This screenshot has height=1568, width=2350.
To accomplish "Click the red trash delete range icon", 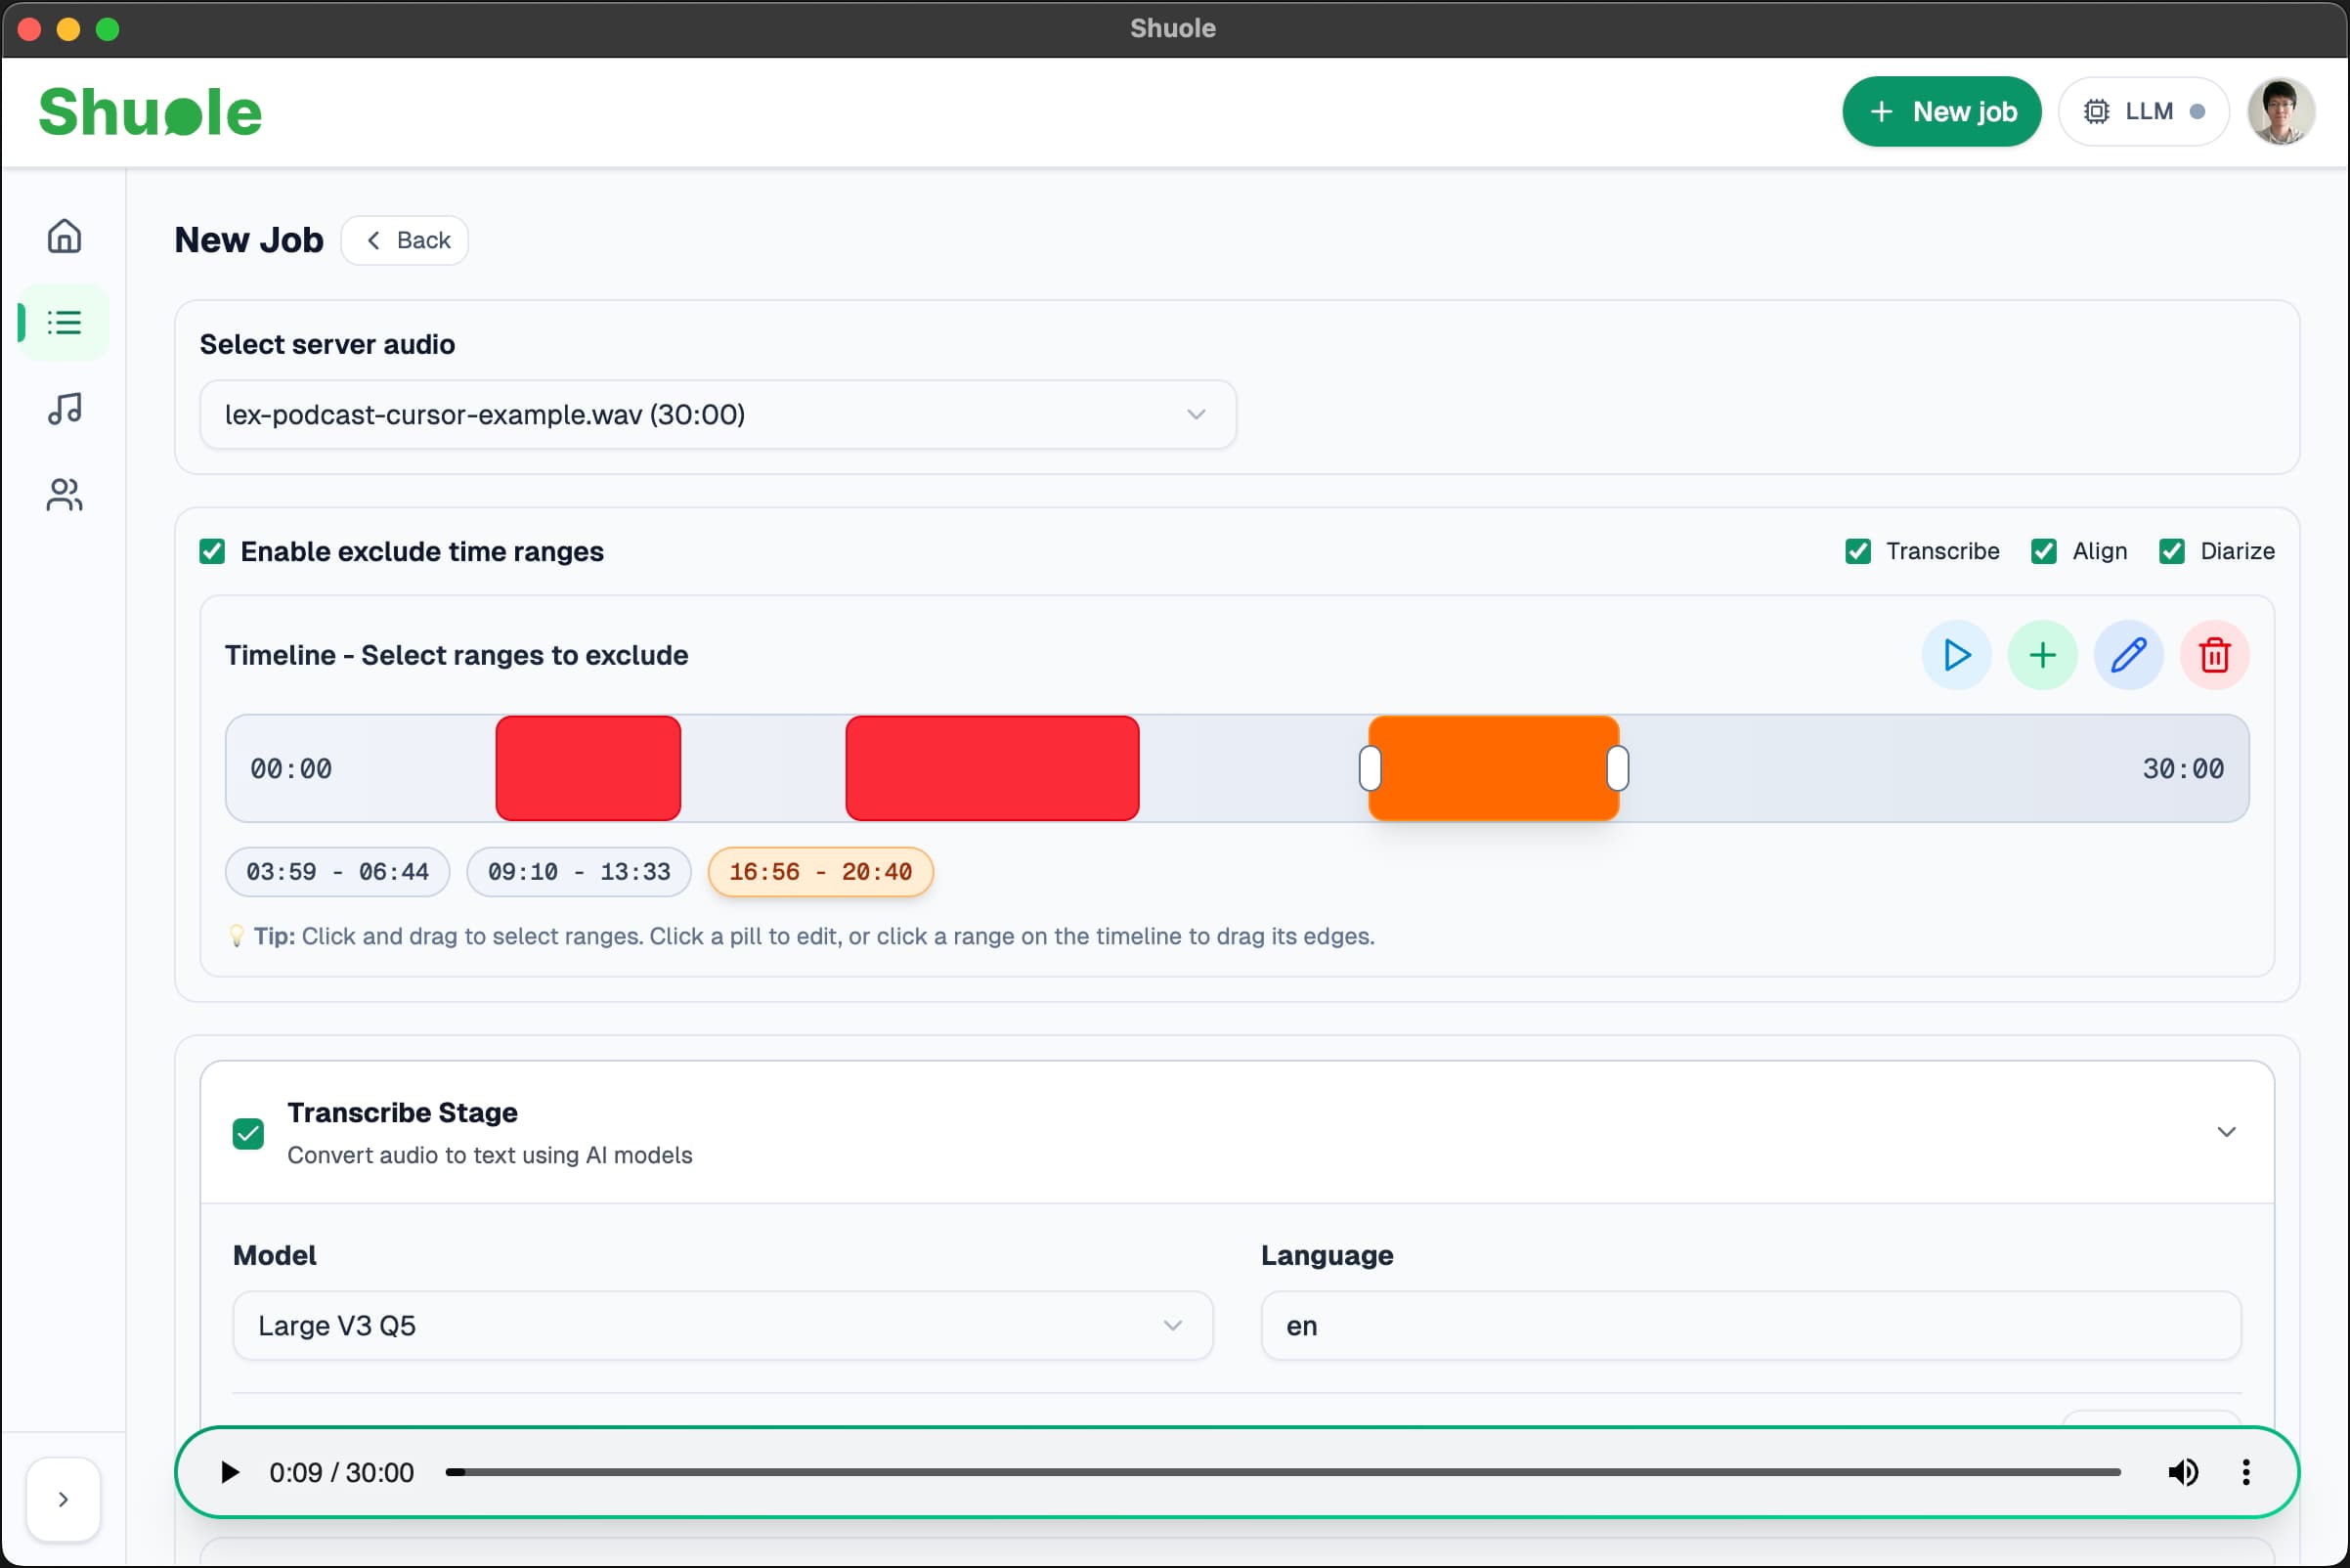I will click(x=2214, y=655).
